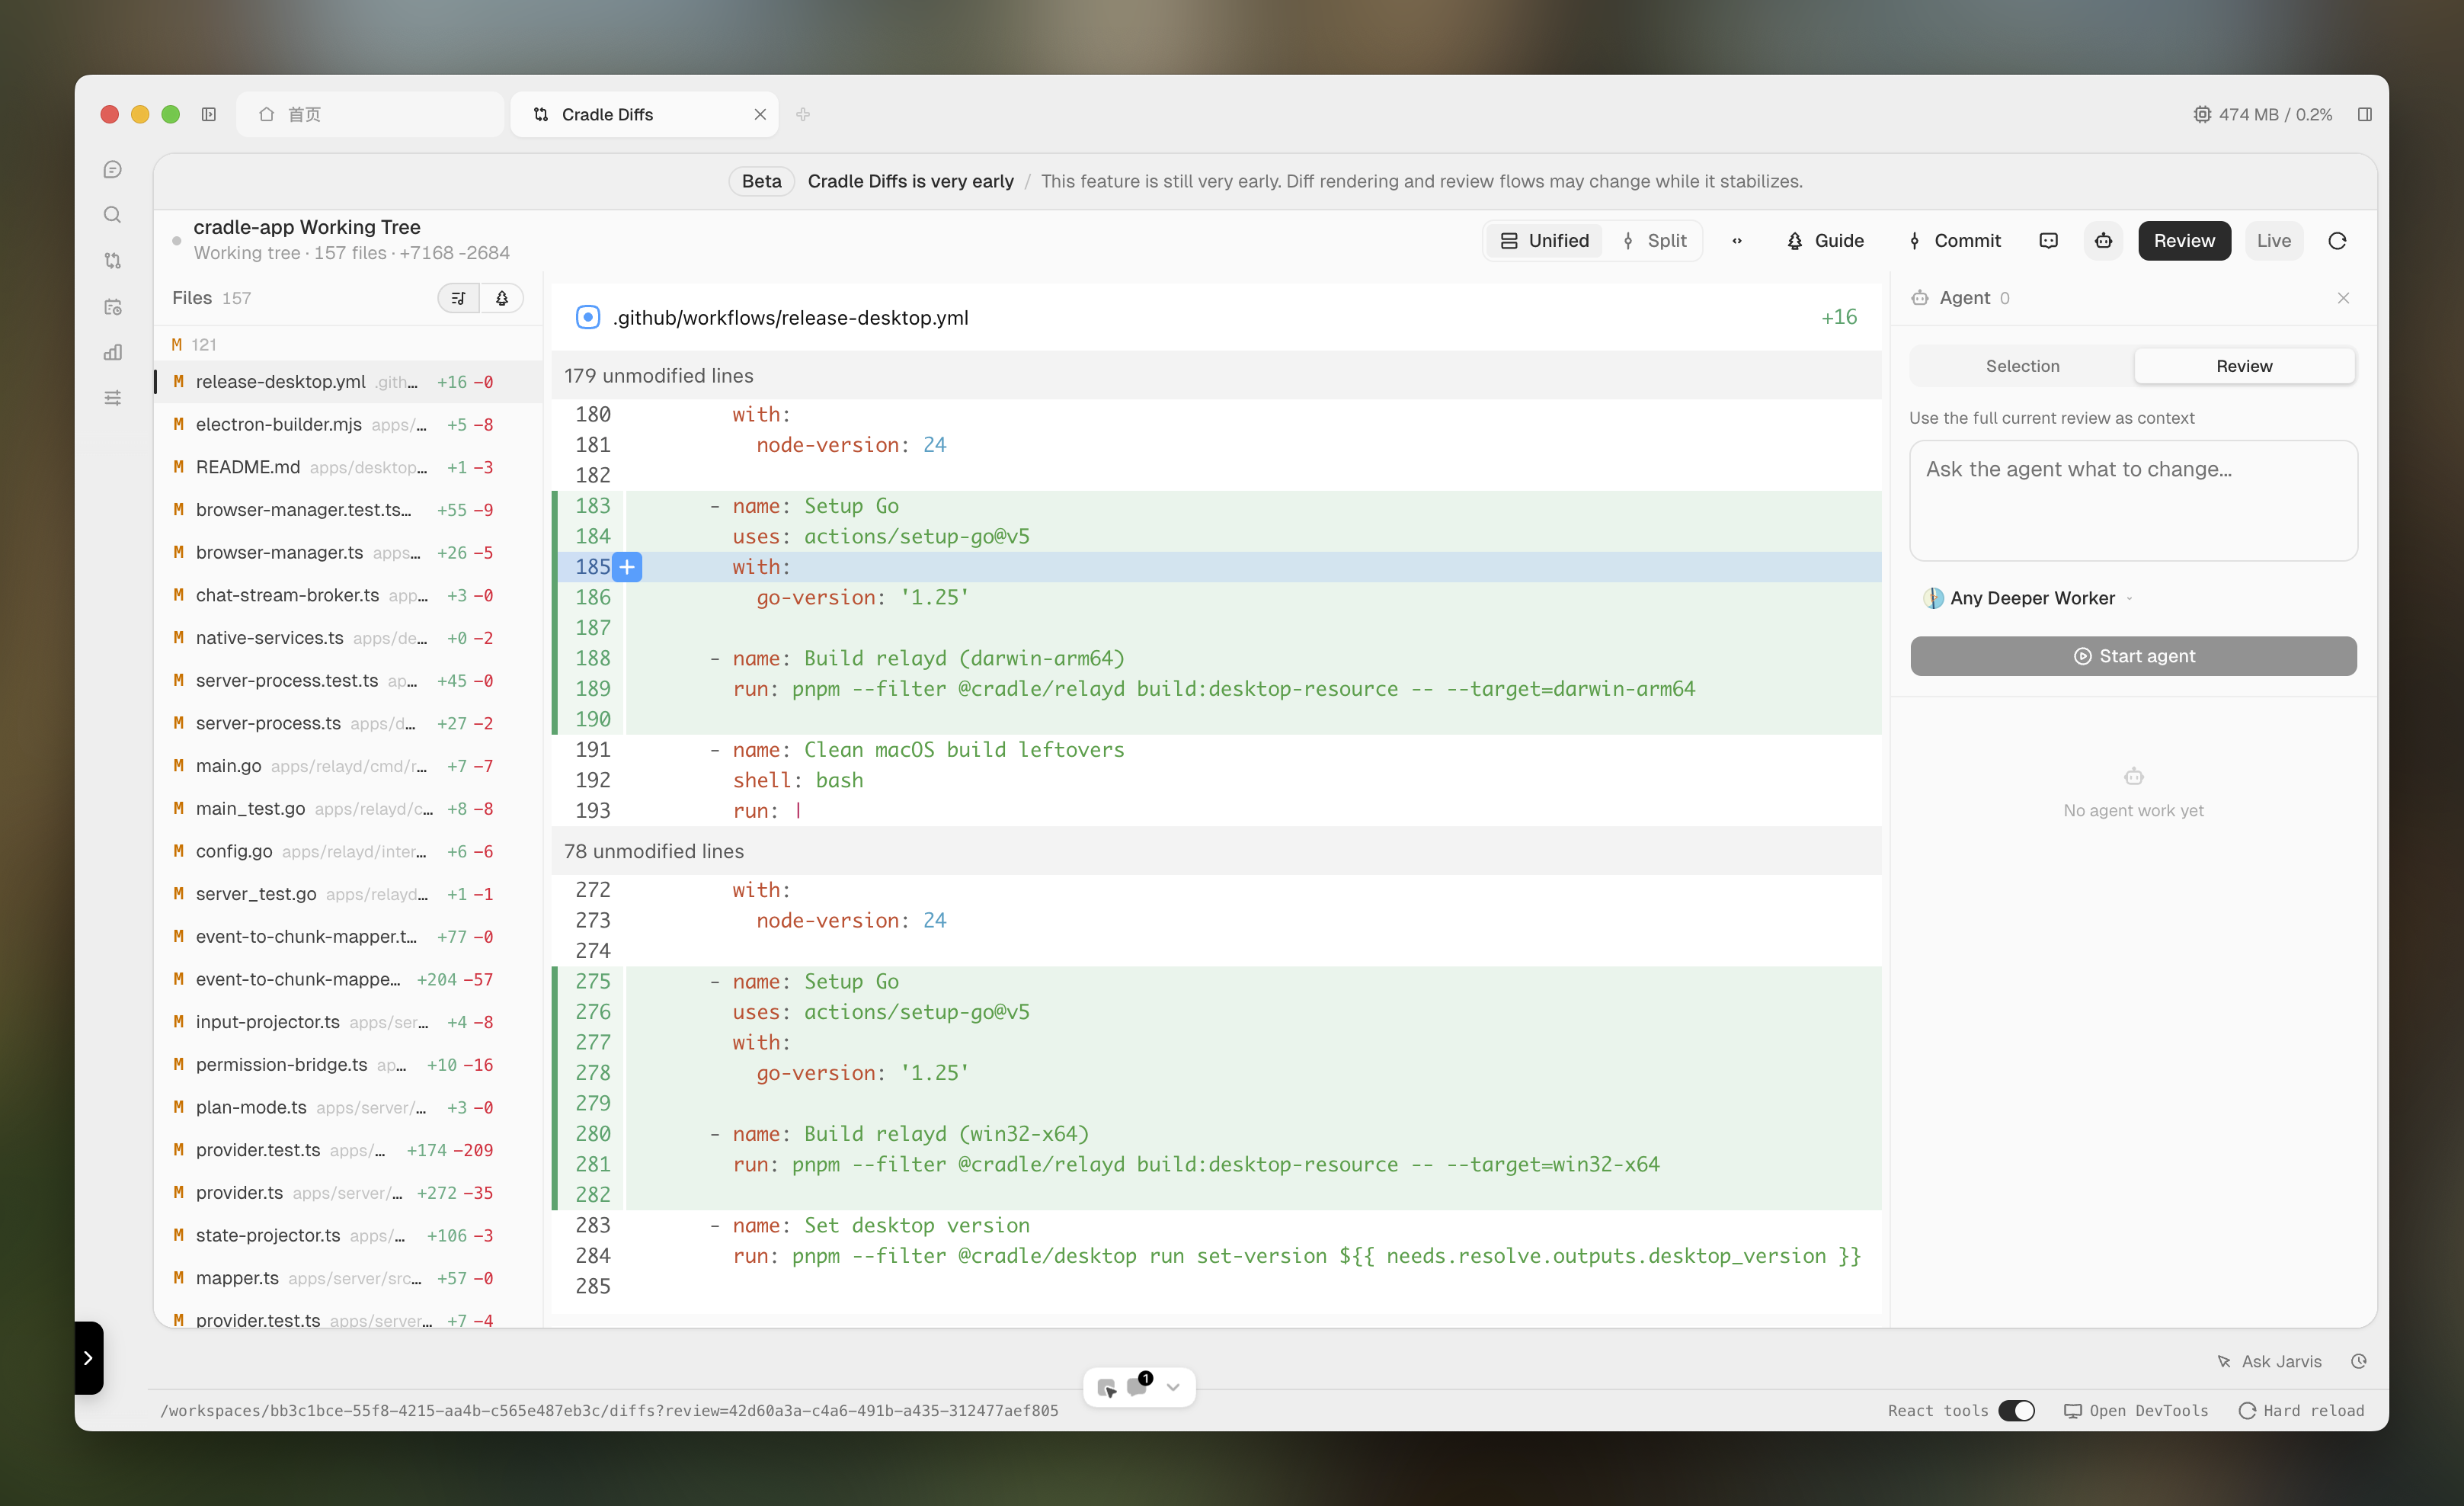
Task: Click the memory usage chip icon
Action: pyautogui.click(x=2202, y=114)
